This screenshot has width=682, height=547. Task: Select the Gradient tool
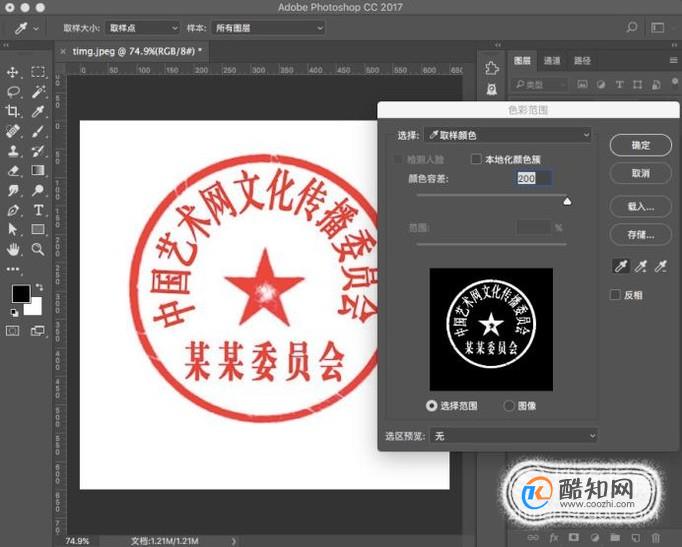tap(38, 170)
